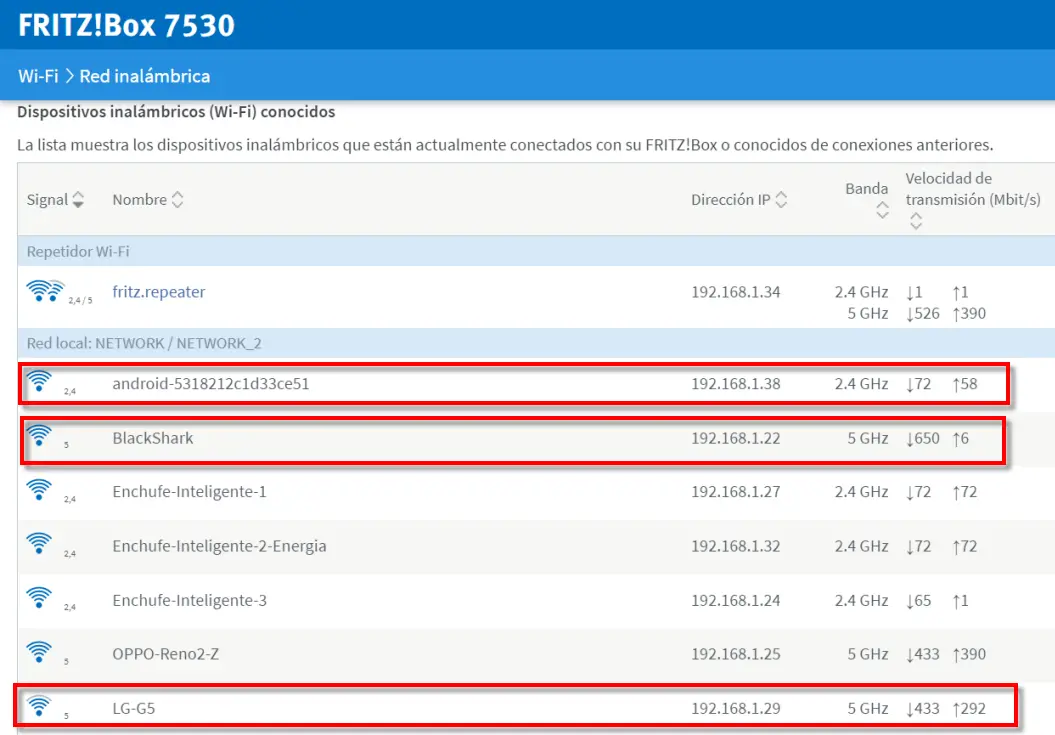Click the FRITZ!Box 7530 title
Screen dimensions: 1055x735
point(126,25)
